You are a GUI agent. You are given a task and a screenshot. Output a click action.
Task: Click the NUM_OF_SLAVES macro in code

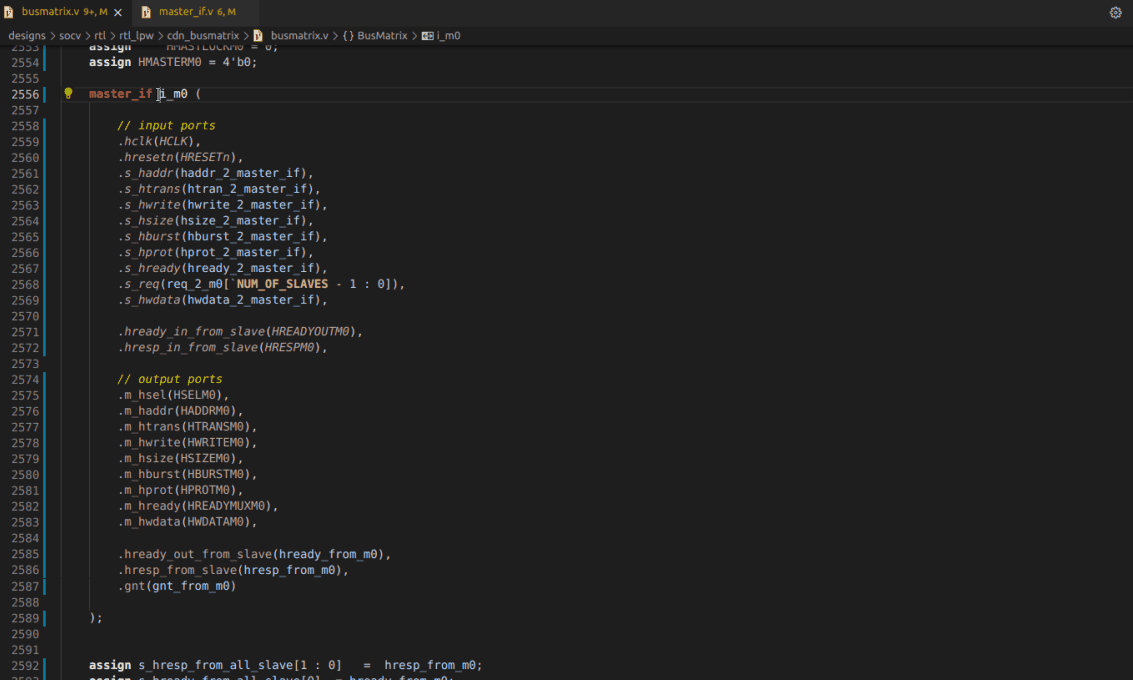point(281,284)
